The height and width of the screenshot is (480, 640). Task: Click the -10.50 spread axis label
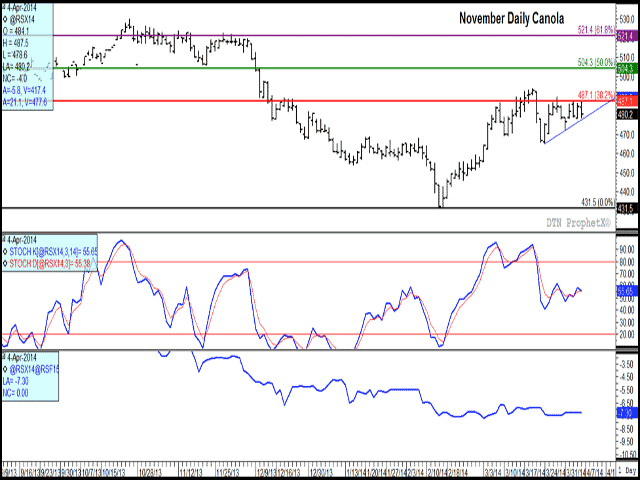click(x=626, y=454)
